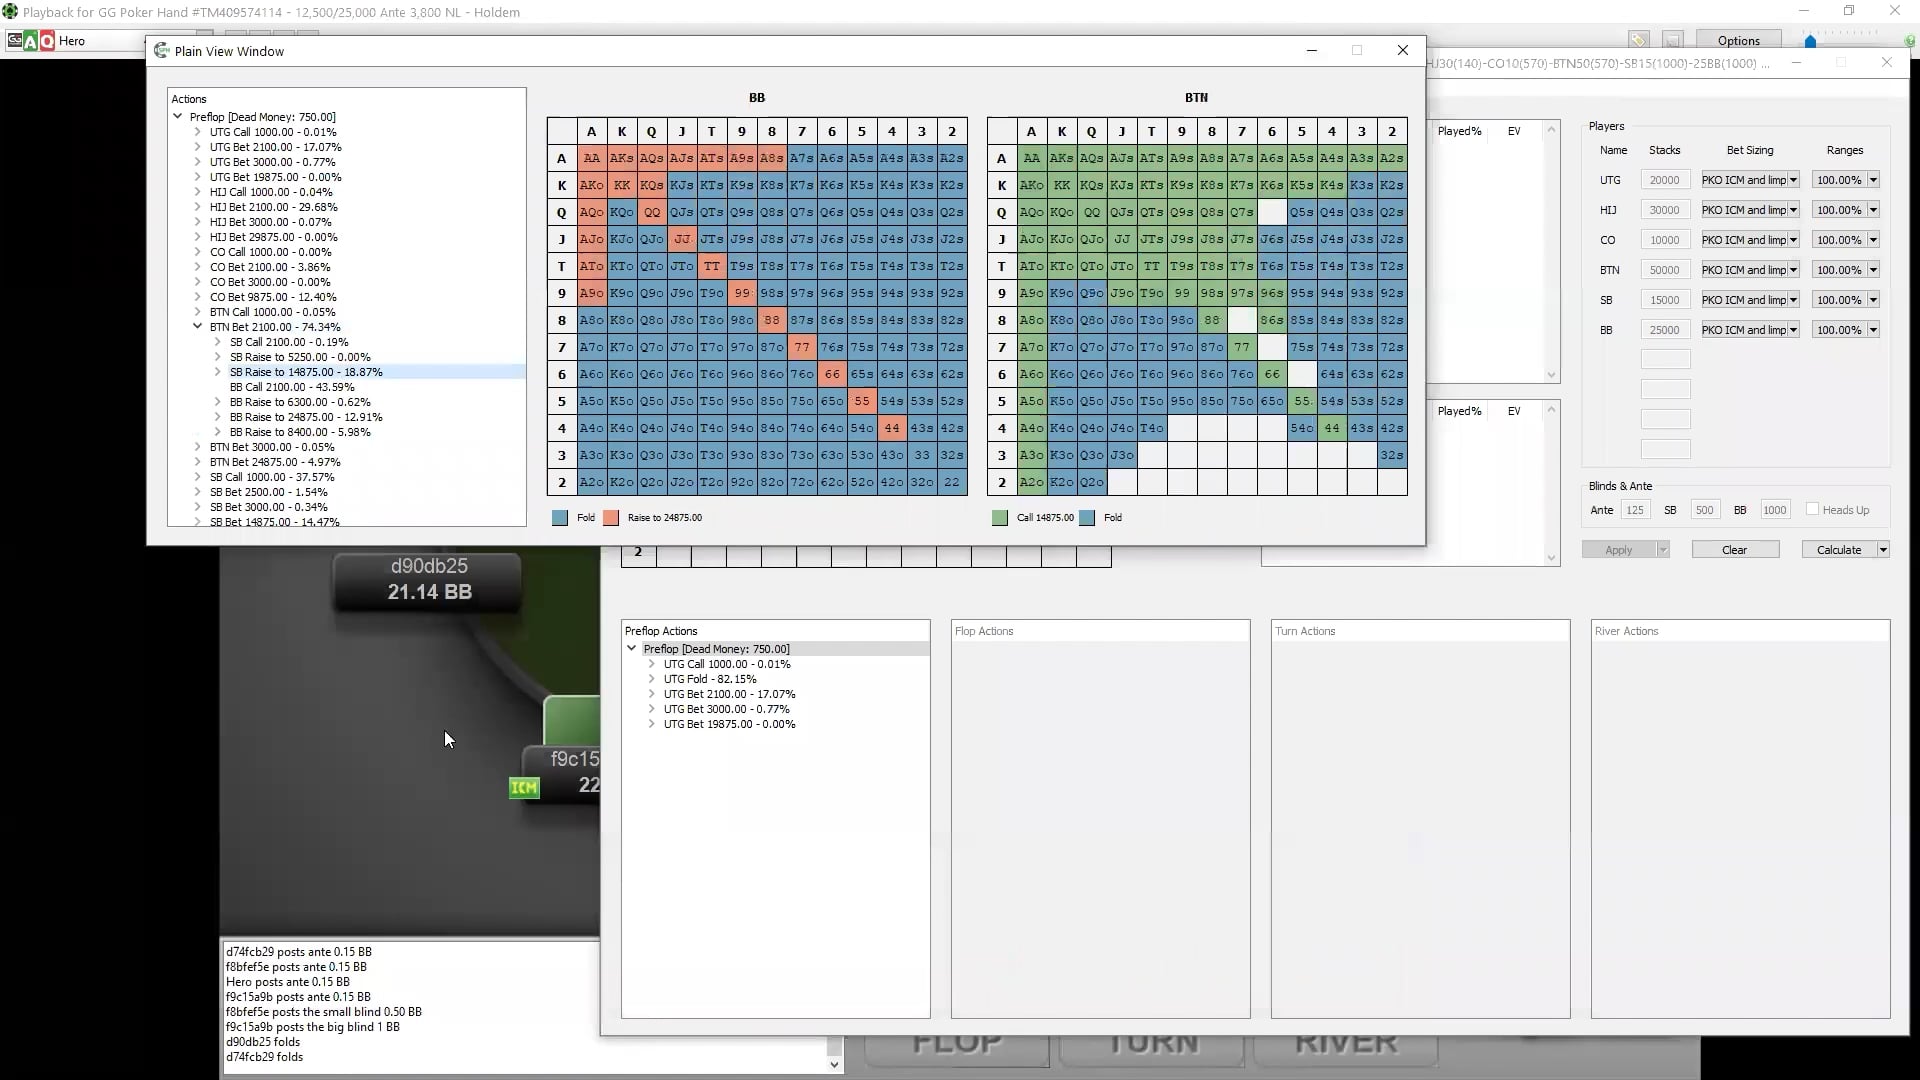Click the green Ace card icon
1920x1080 pixels.
point(31,41)
